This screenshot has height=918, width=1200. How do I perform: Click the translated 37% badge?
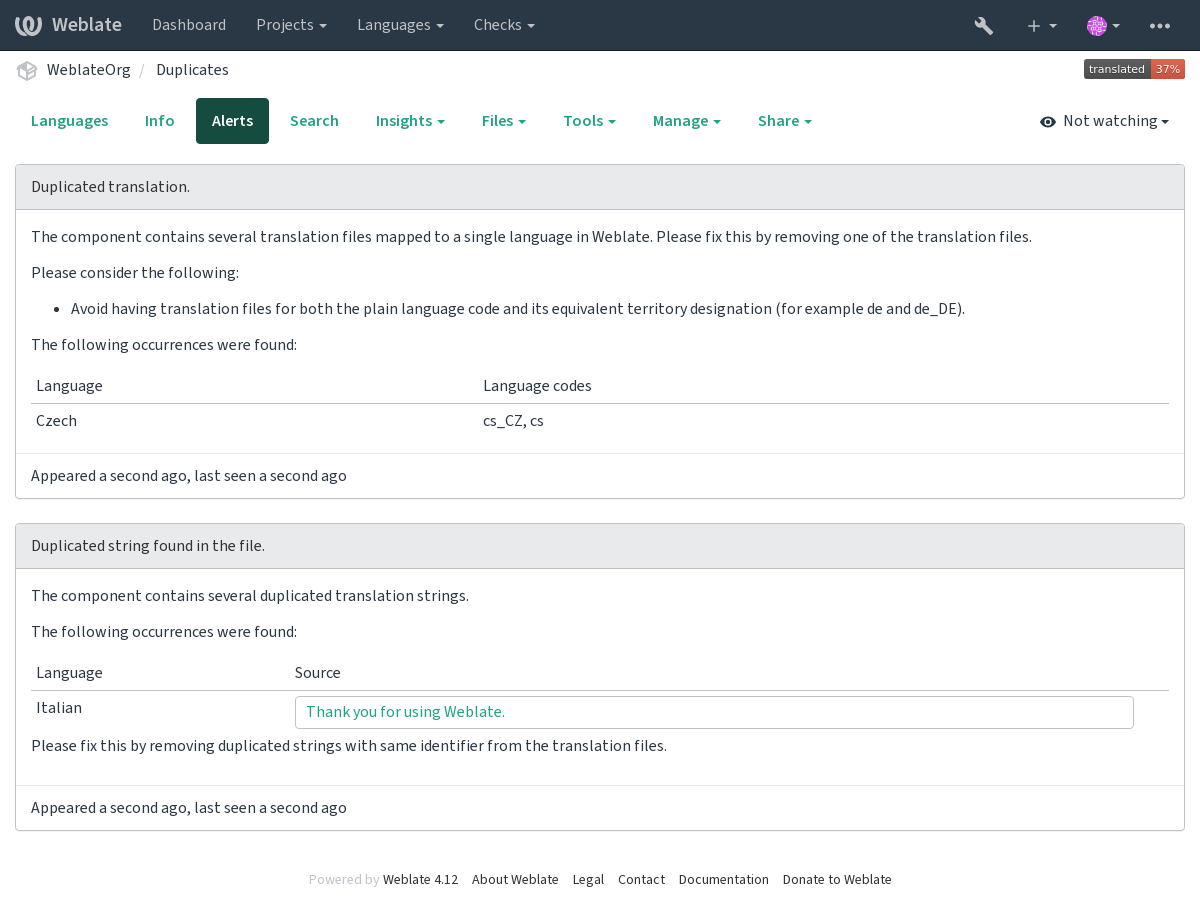1134,69
